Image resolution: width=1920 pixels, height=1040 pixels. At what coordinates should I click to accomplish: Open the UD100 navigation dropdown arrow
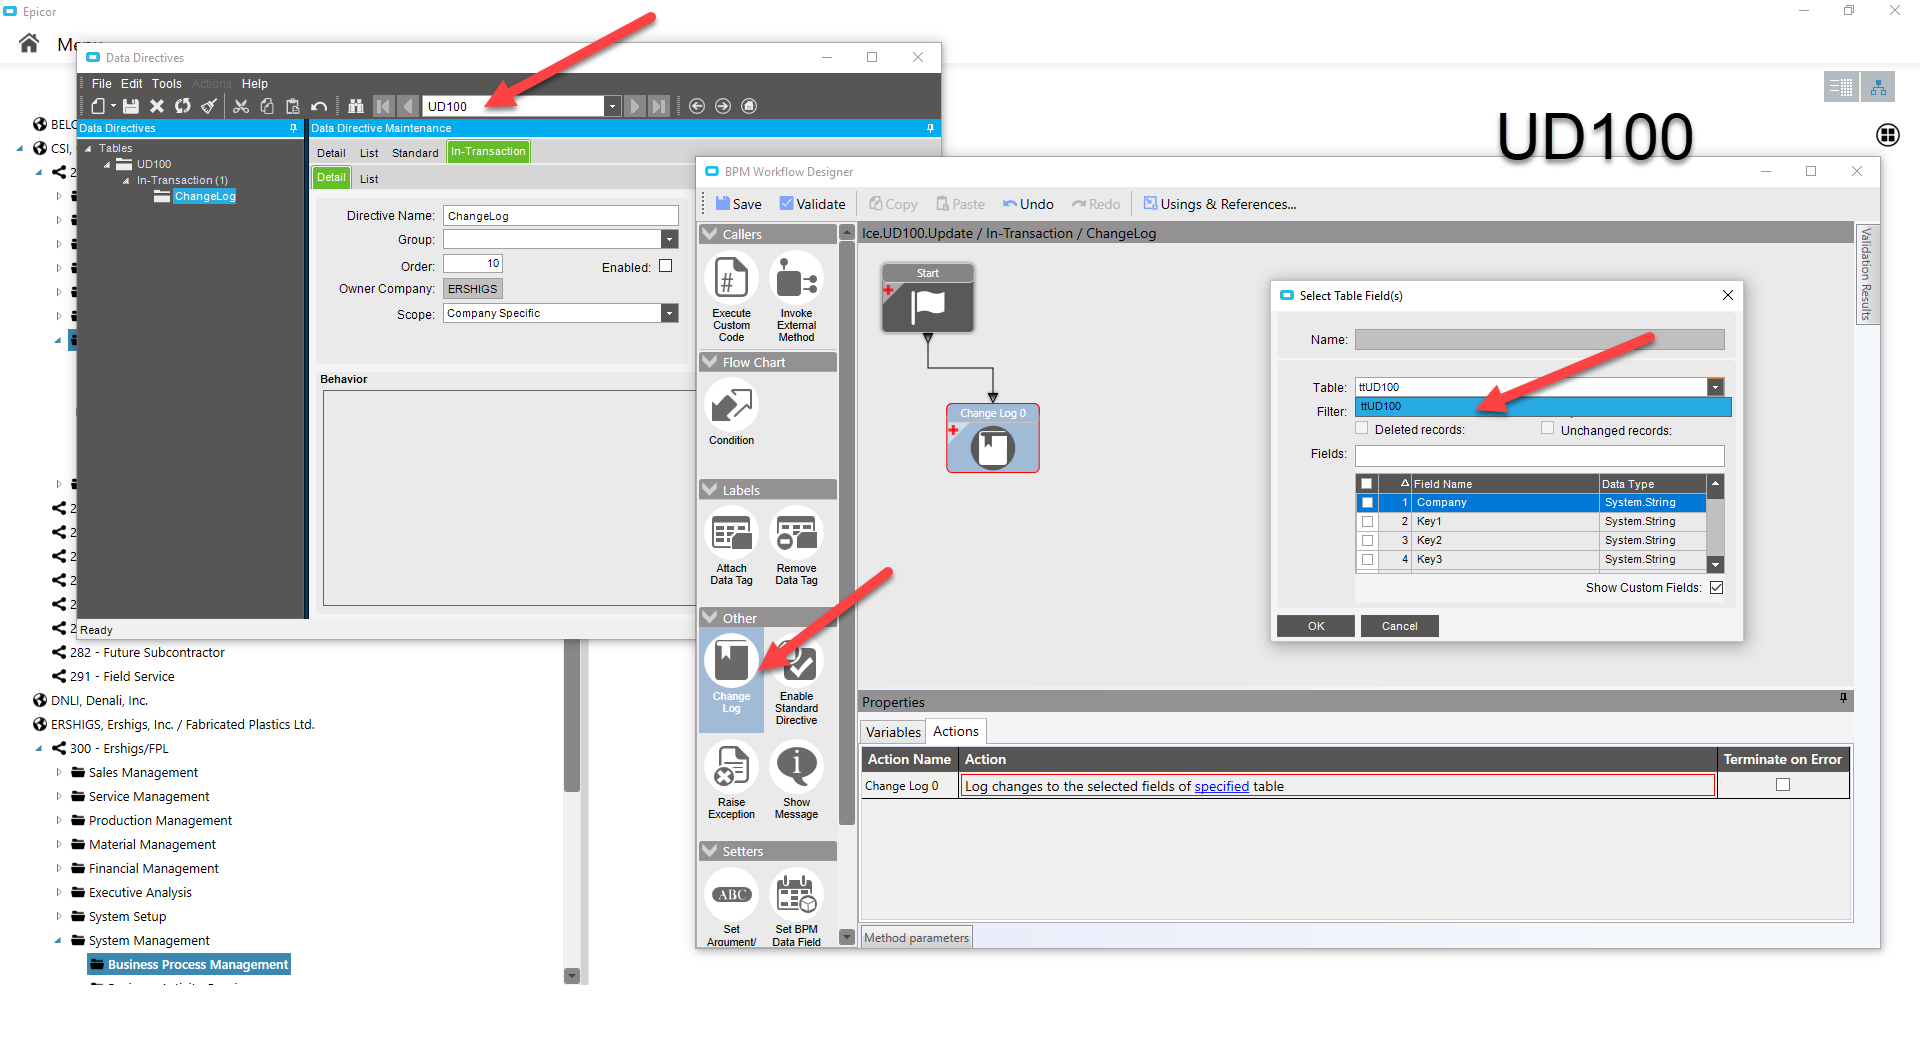pyautogui.click(x=612, y=106)
